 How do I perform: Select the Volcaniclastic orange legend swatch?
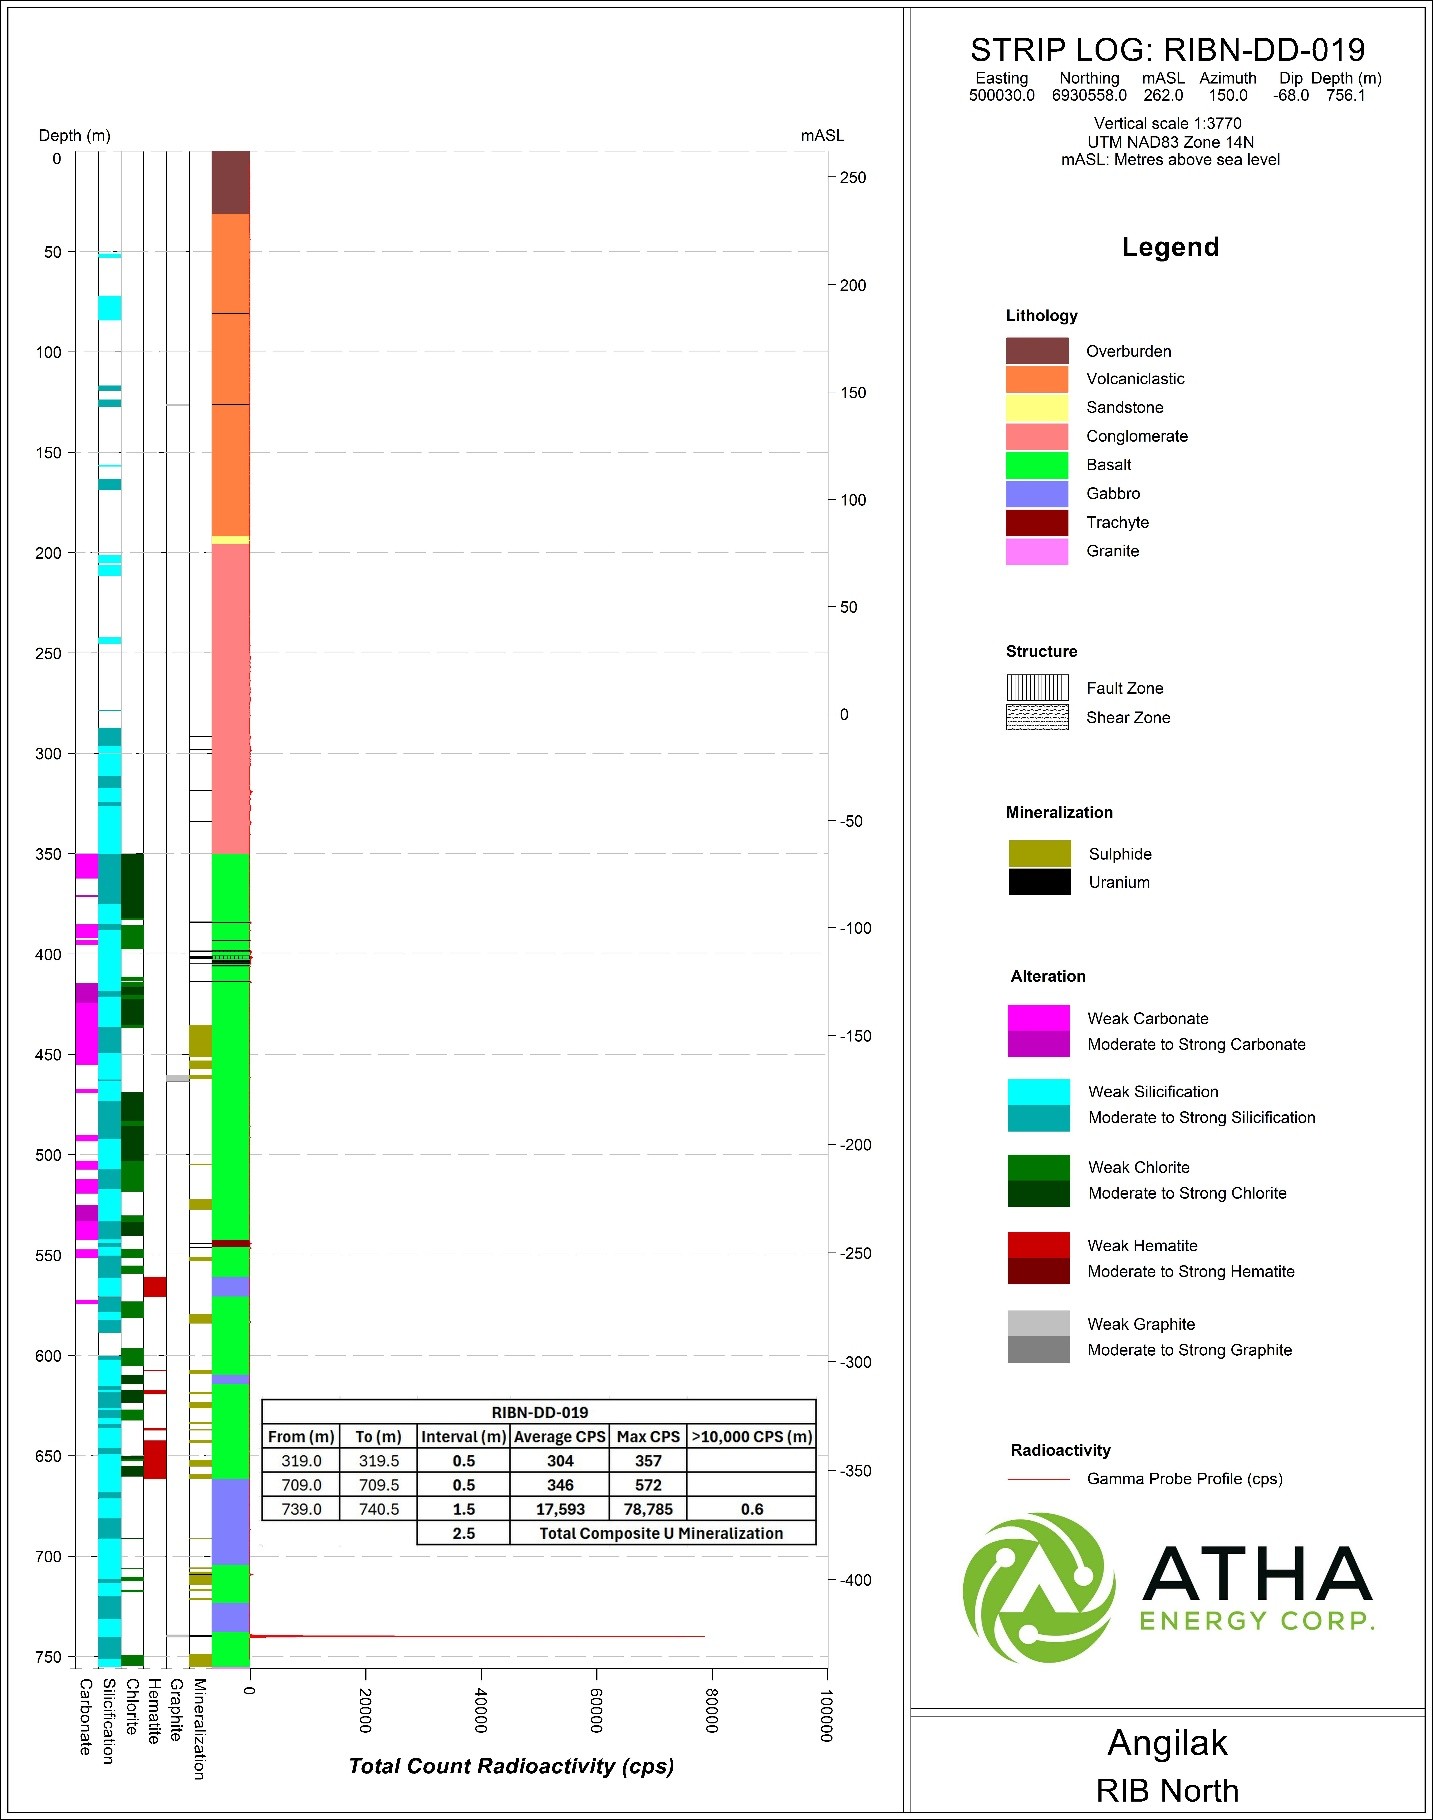click(1037, 379)
